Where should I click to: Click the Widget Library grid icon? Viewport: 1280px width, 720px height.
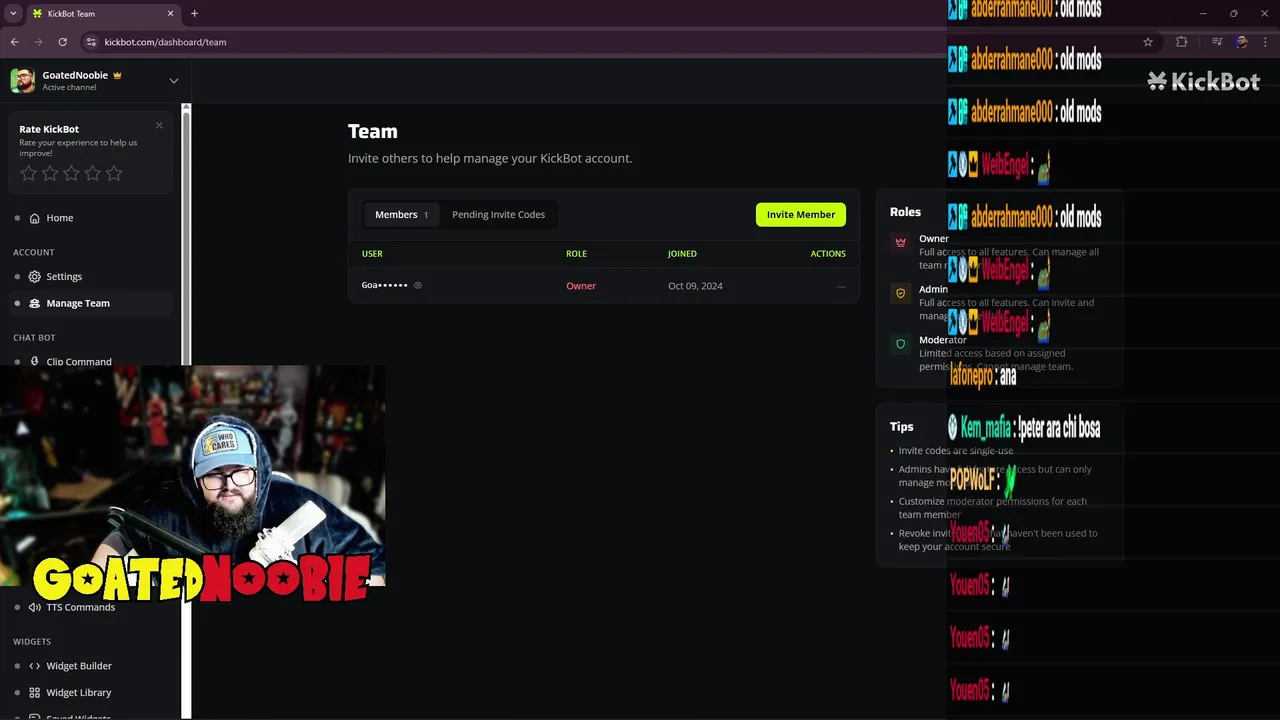[35, 692]
